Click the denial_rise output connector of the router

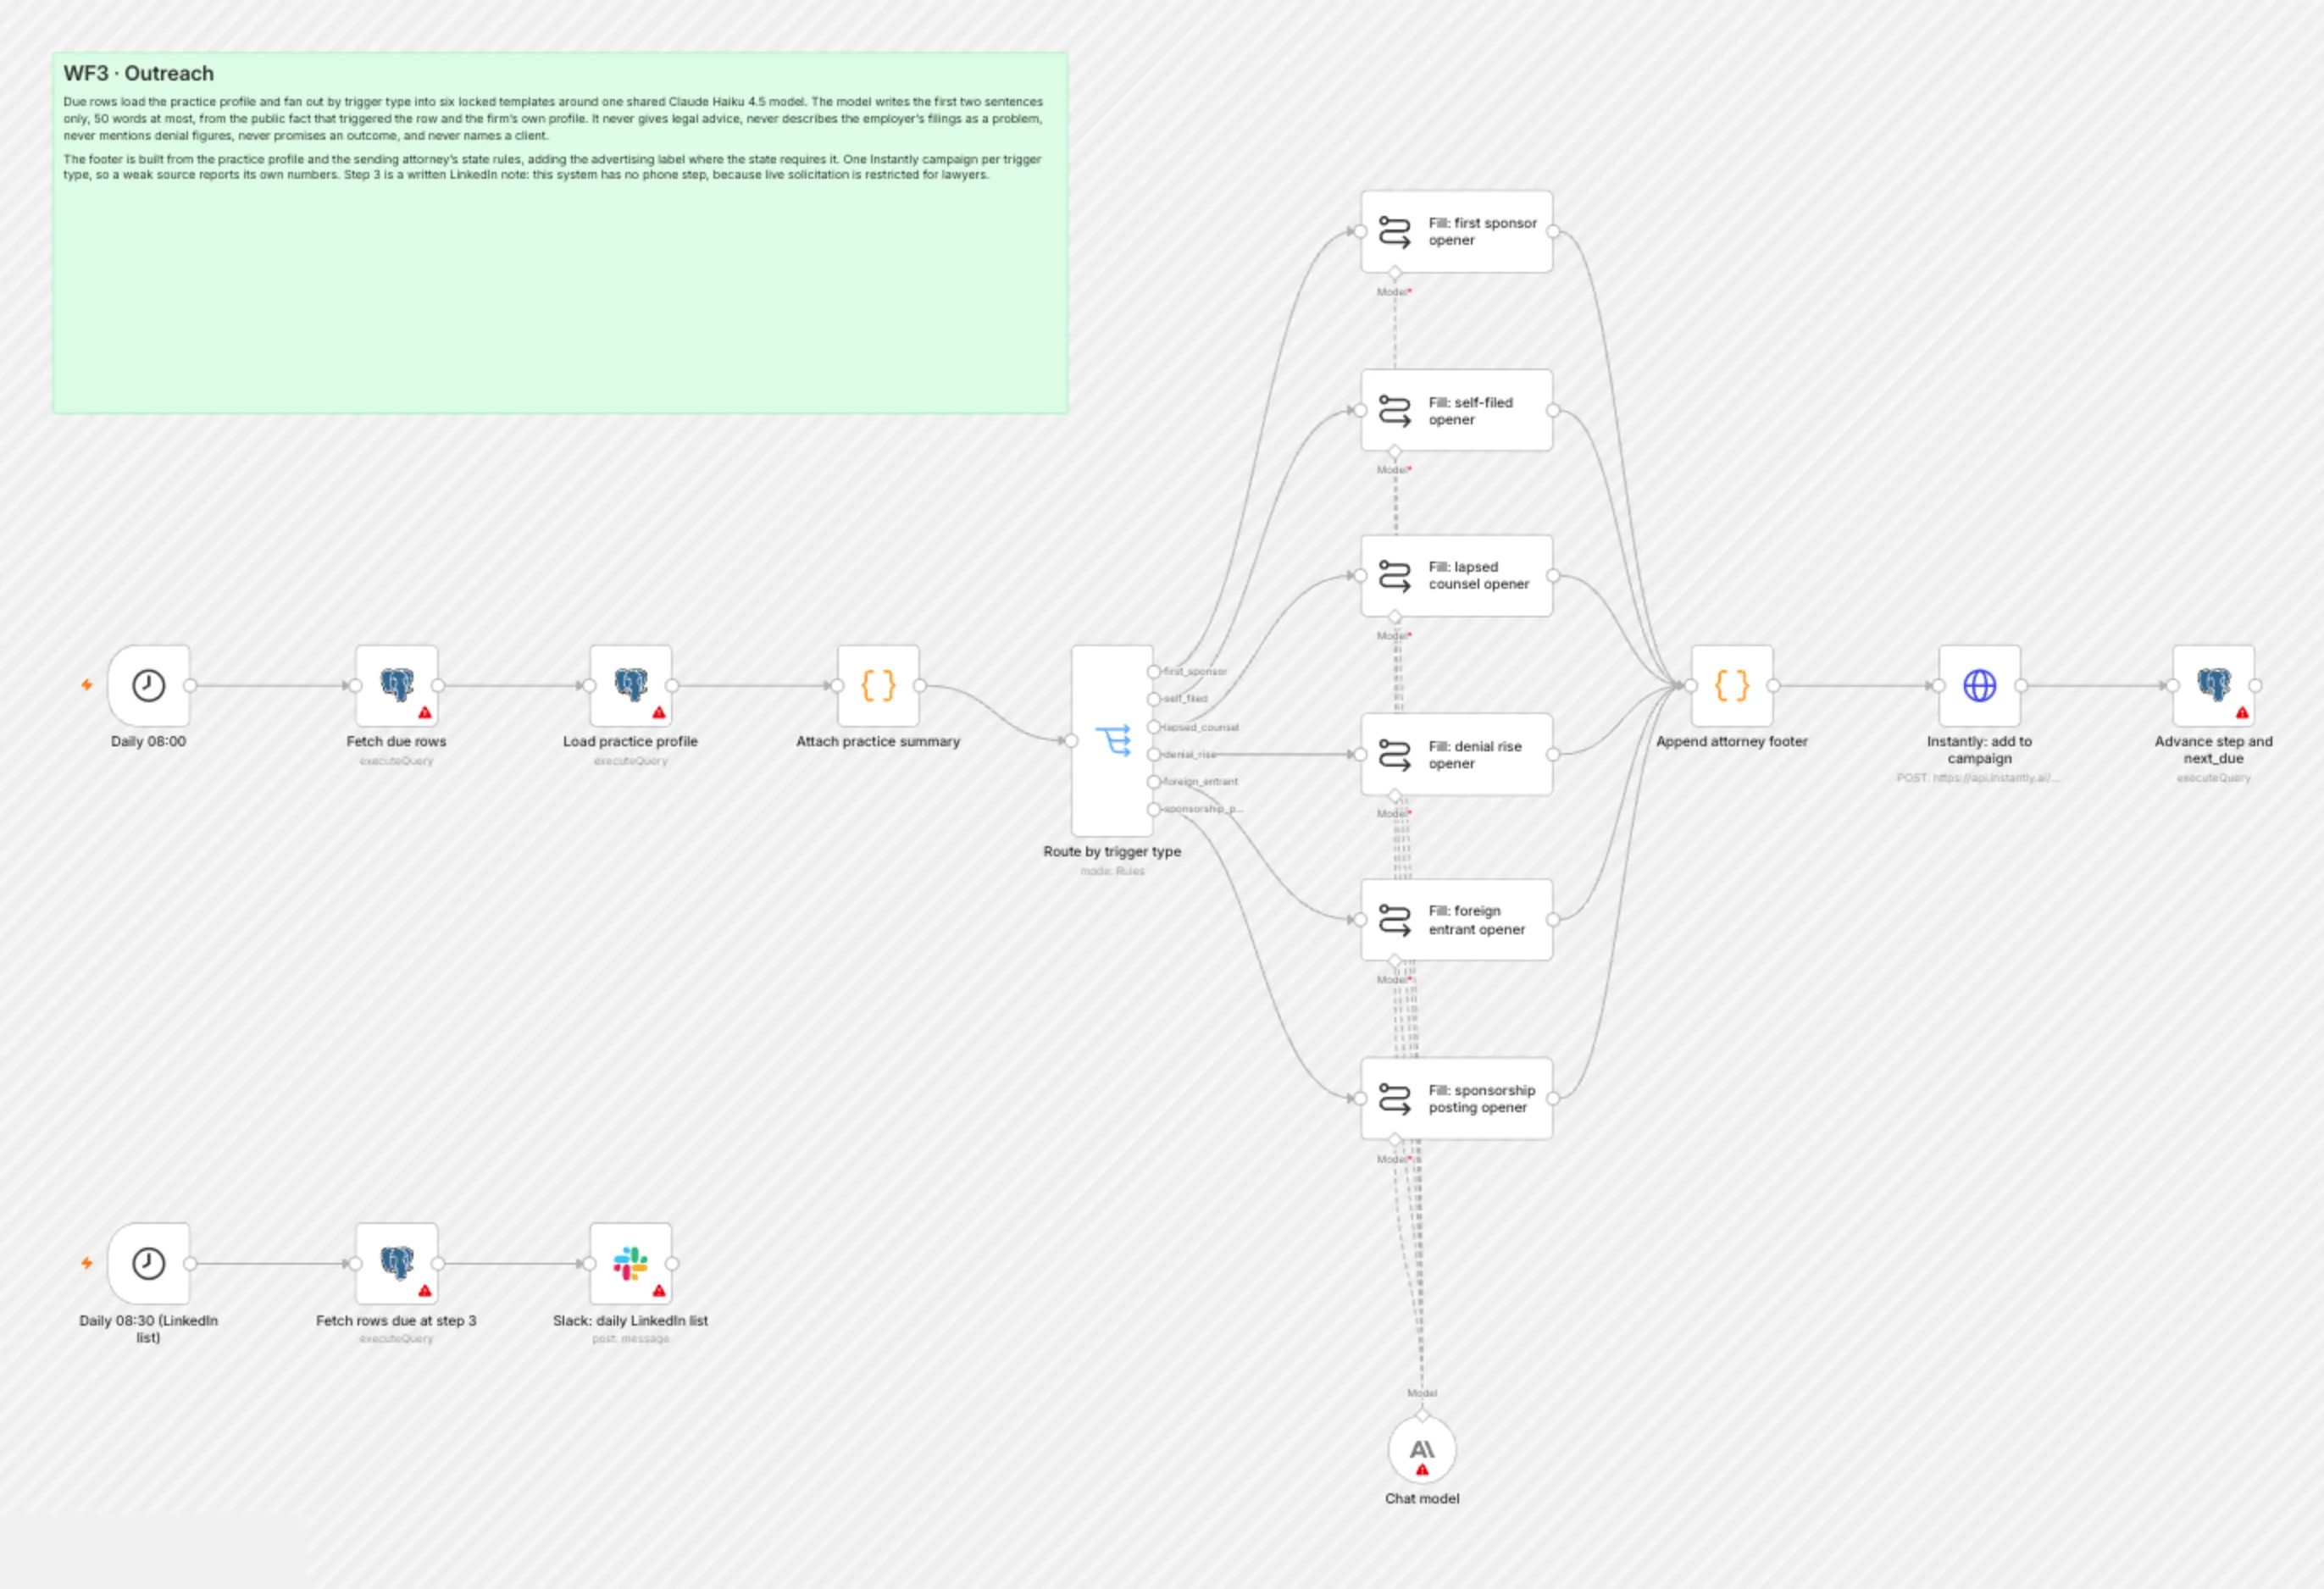(x=1154, y=754)
